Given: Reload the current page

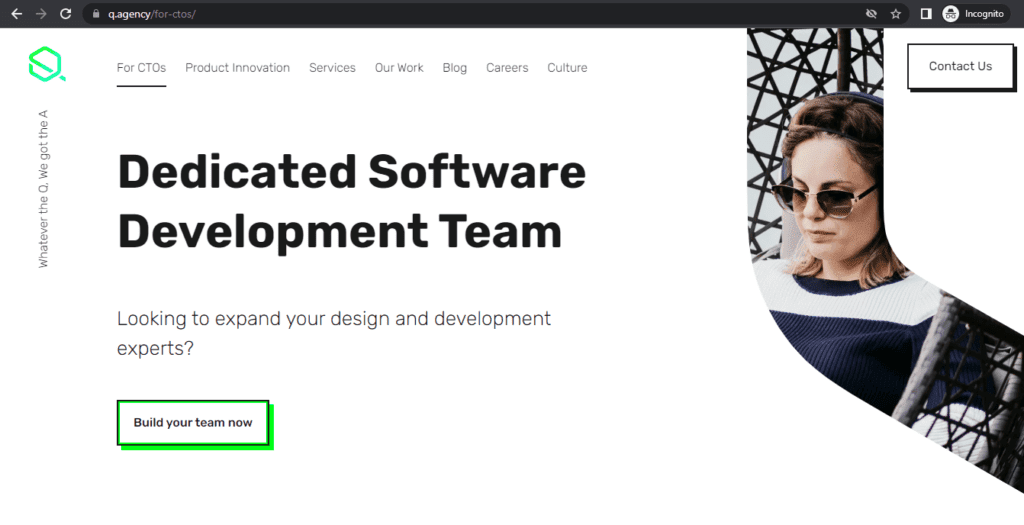Looking at the screenshot, I should click(66, 14).
